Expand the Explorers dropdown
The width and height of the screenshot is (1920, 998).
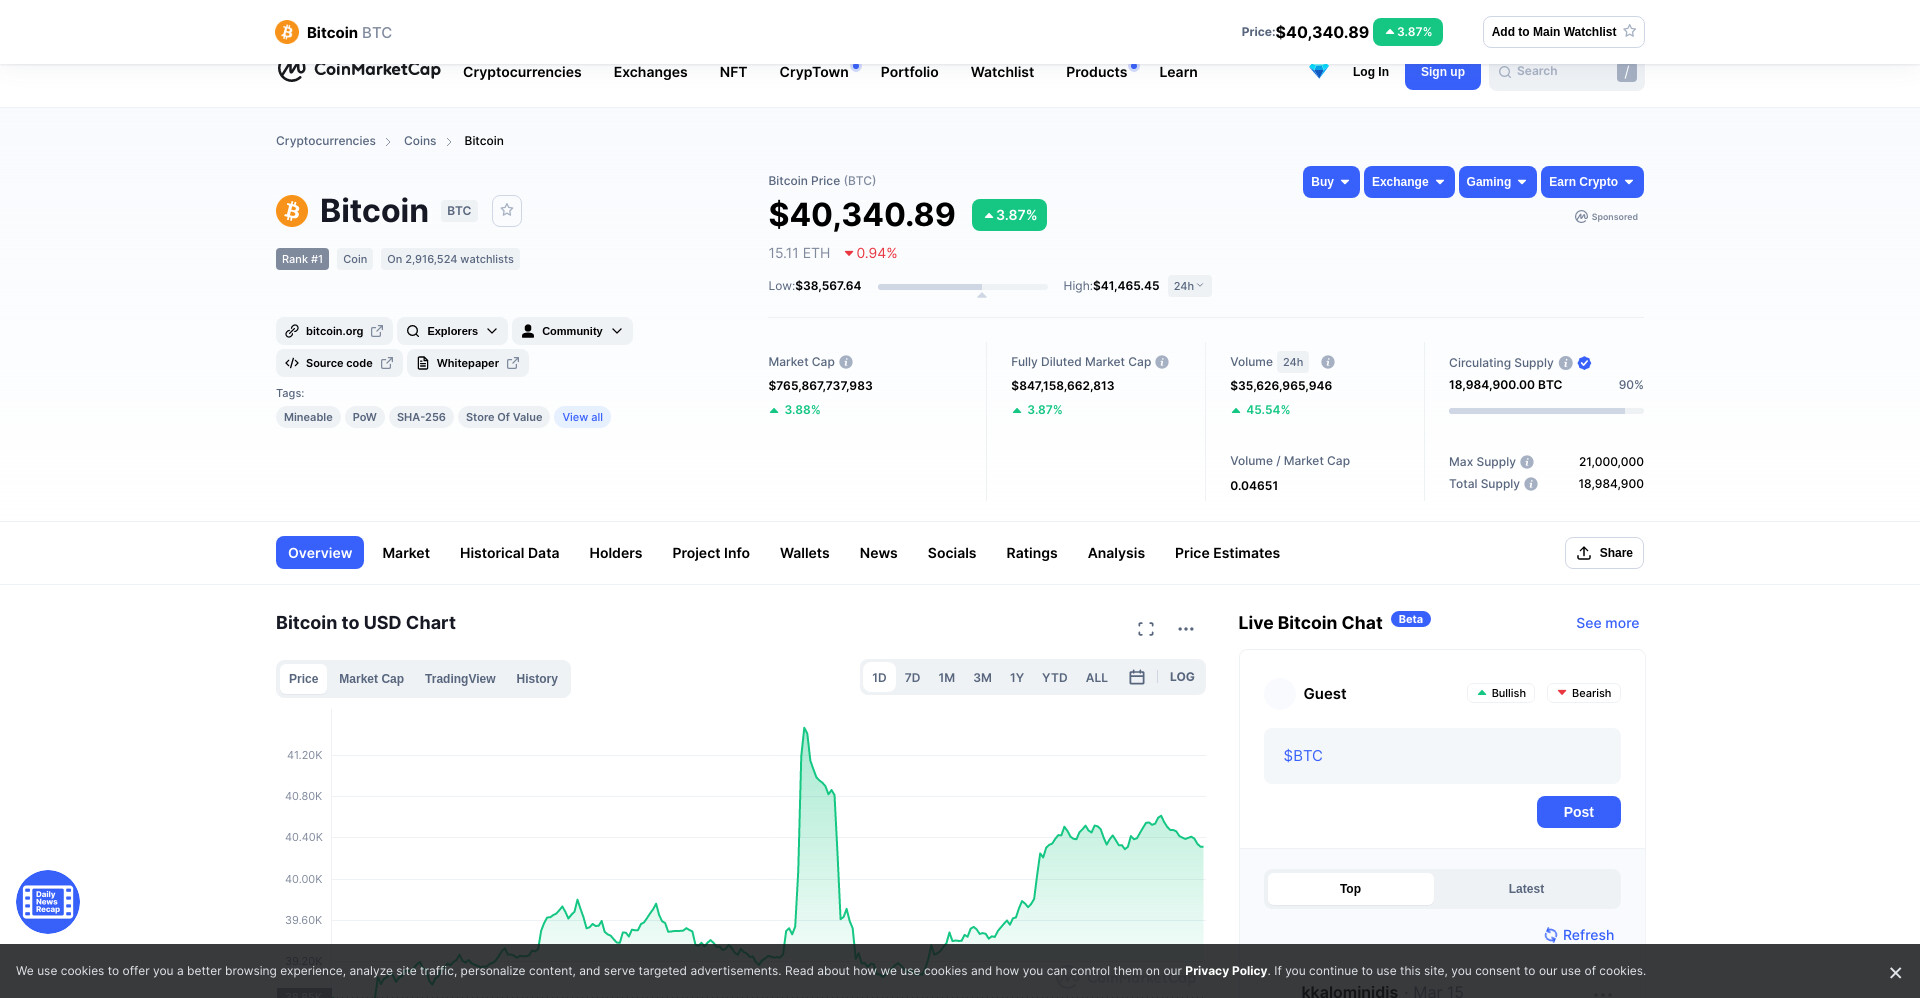coord(452,331)
